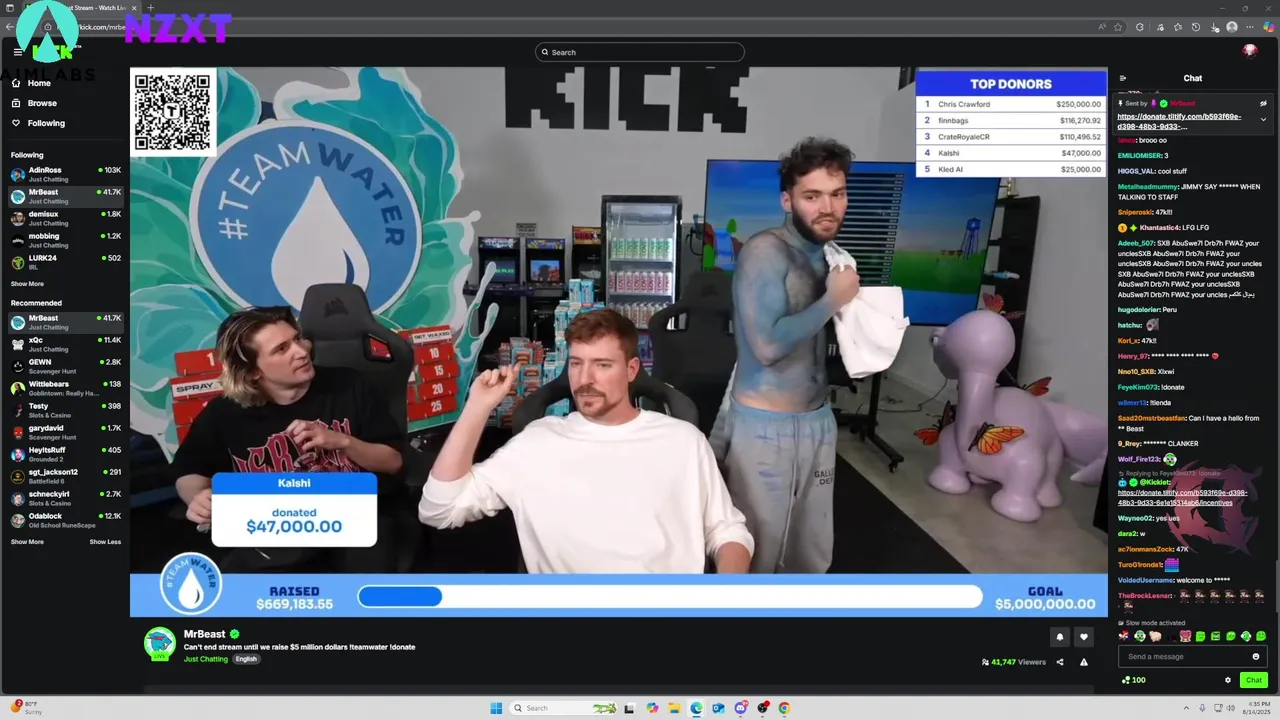This screenshot has width=1280, height=720.
Task: Open the Following sidebar item
Action: (x=64, y=123)
